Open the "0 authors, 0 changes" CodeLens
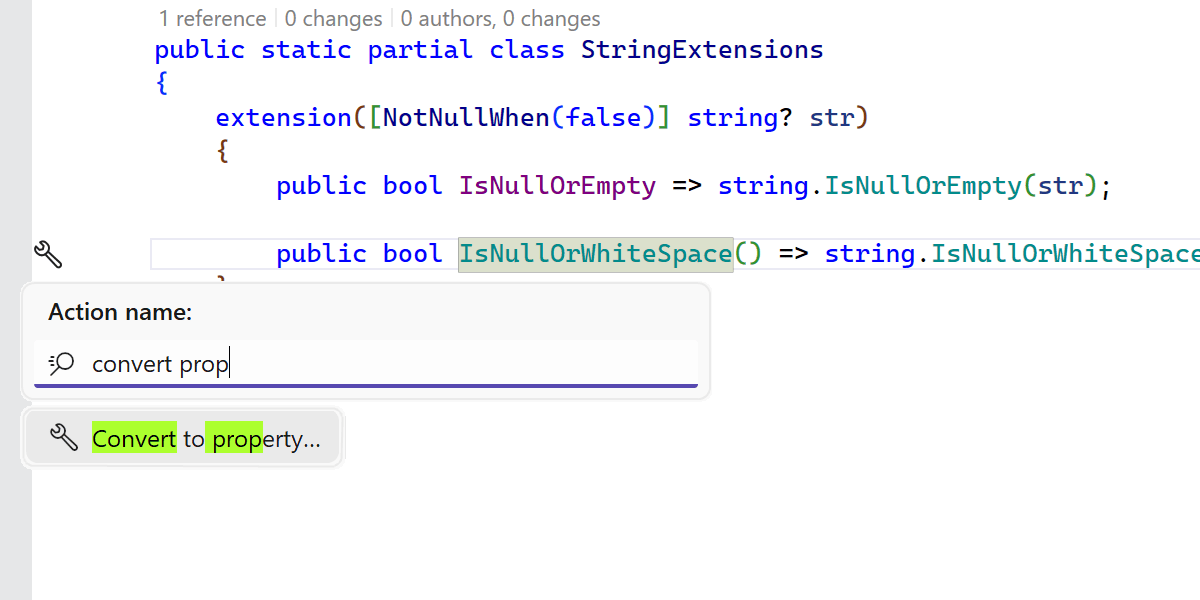Image resolution: width=1200 pixels, height=600 pixels. tap(500, 19)
